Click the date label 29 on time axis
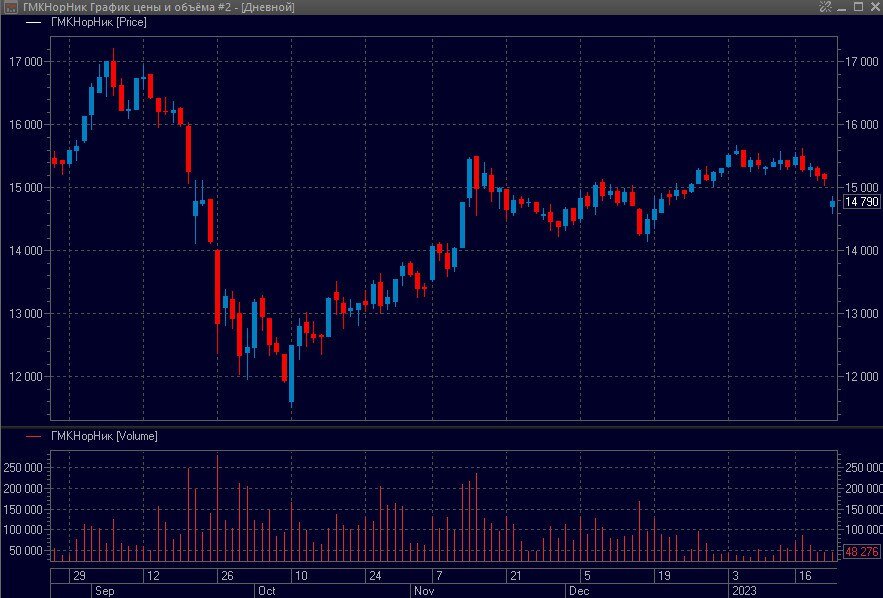The width and height of the screenshot is (883, 598). (79, 576)
